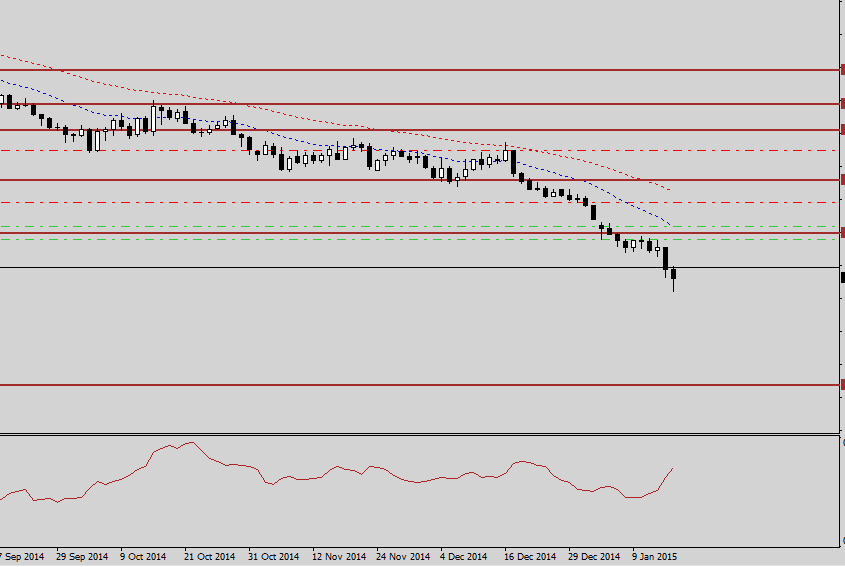Select the grey dash-dot horizontal line

[300, 239]
